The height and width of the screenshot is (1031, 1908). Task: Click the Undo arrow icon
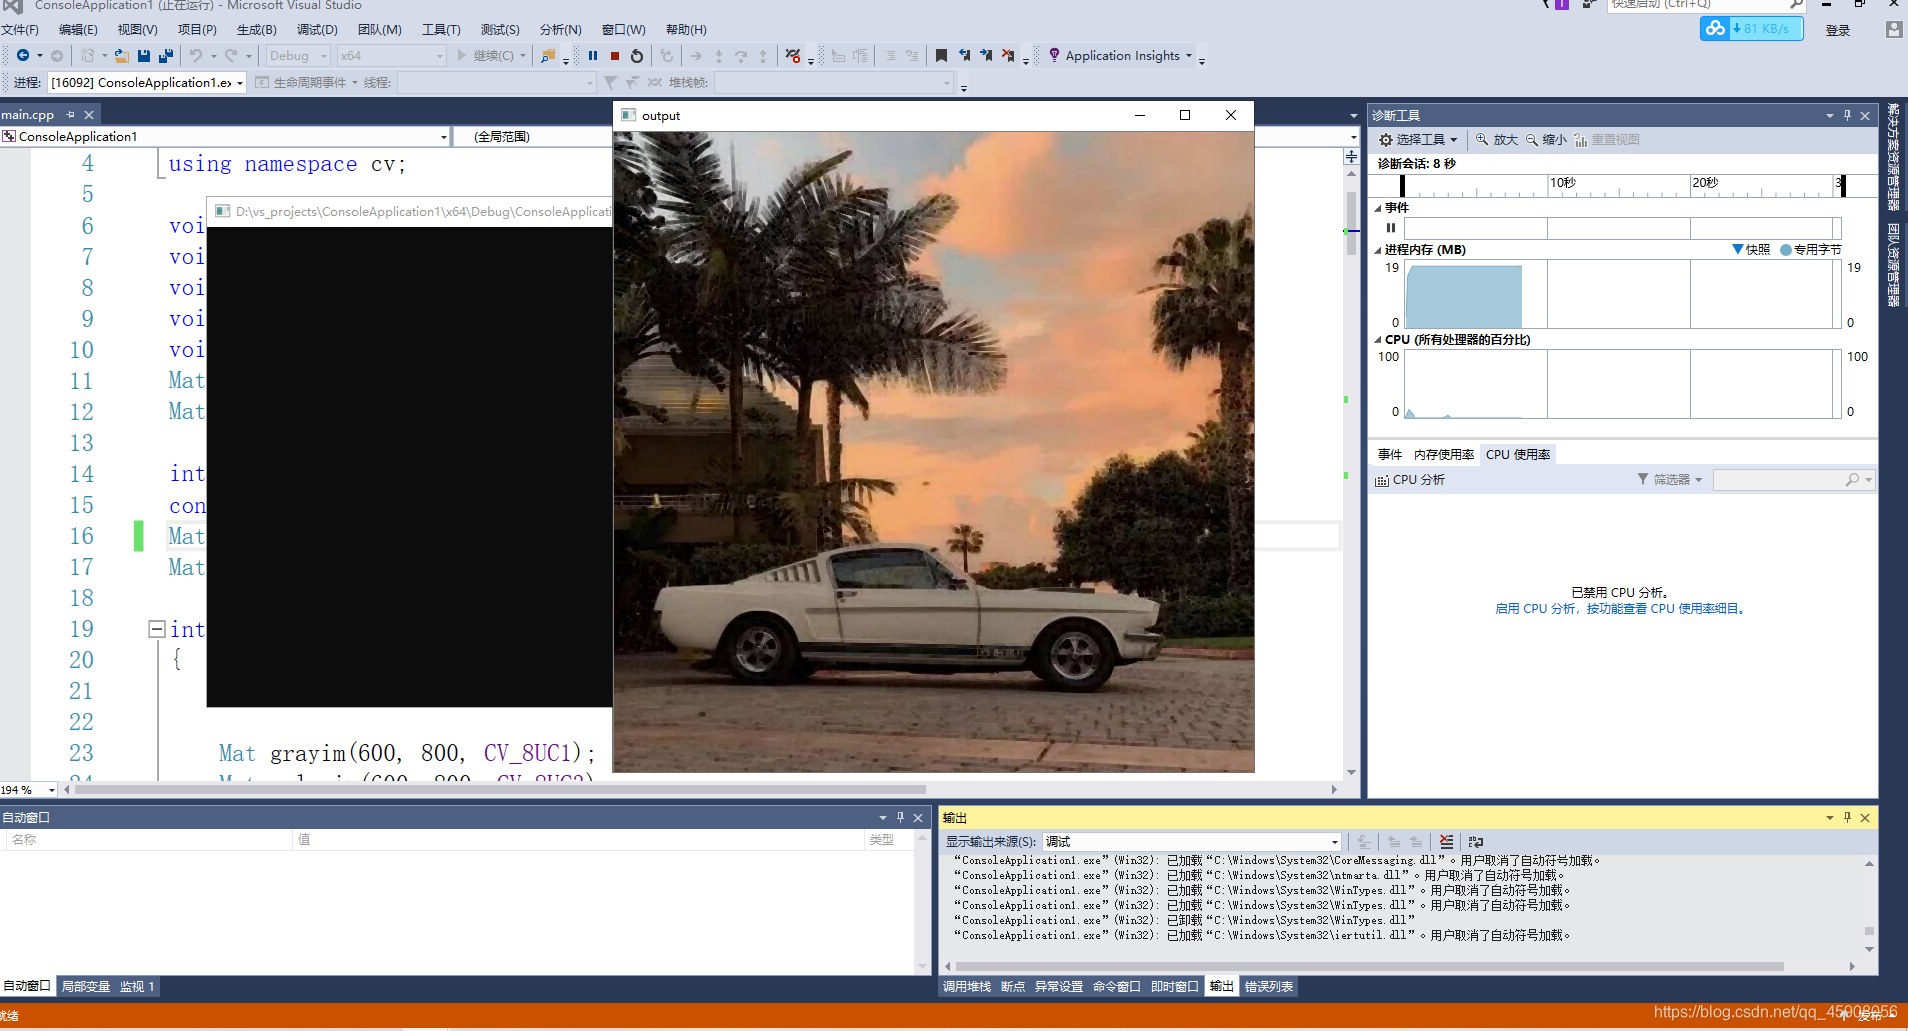[196, 56]
